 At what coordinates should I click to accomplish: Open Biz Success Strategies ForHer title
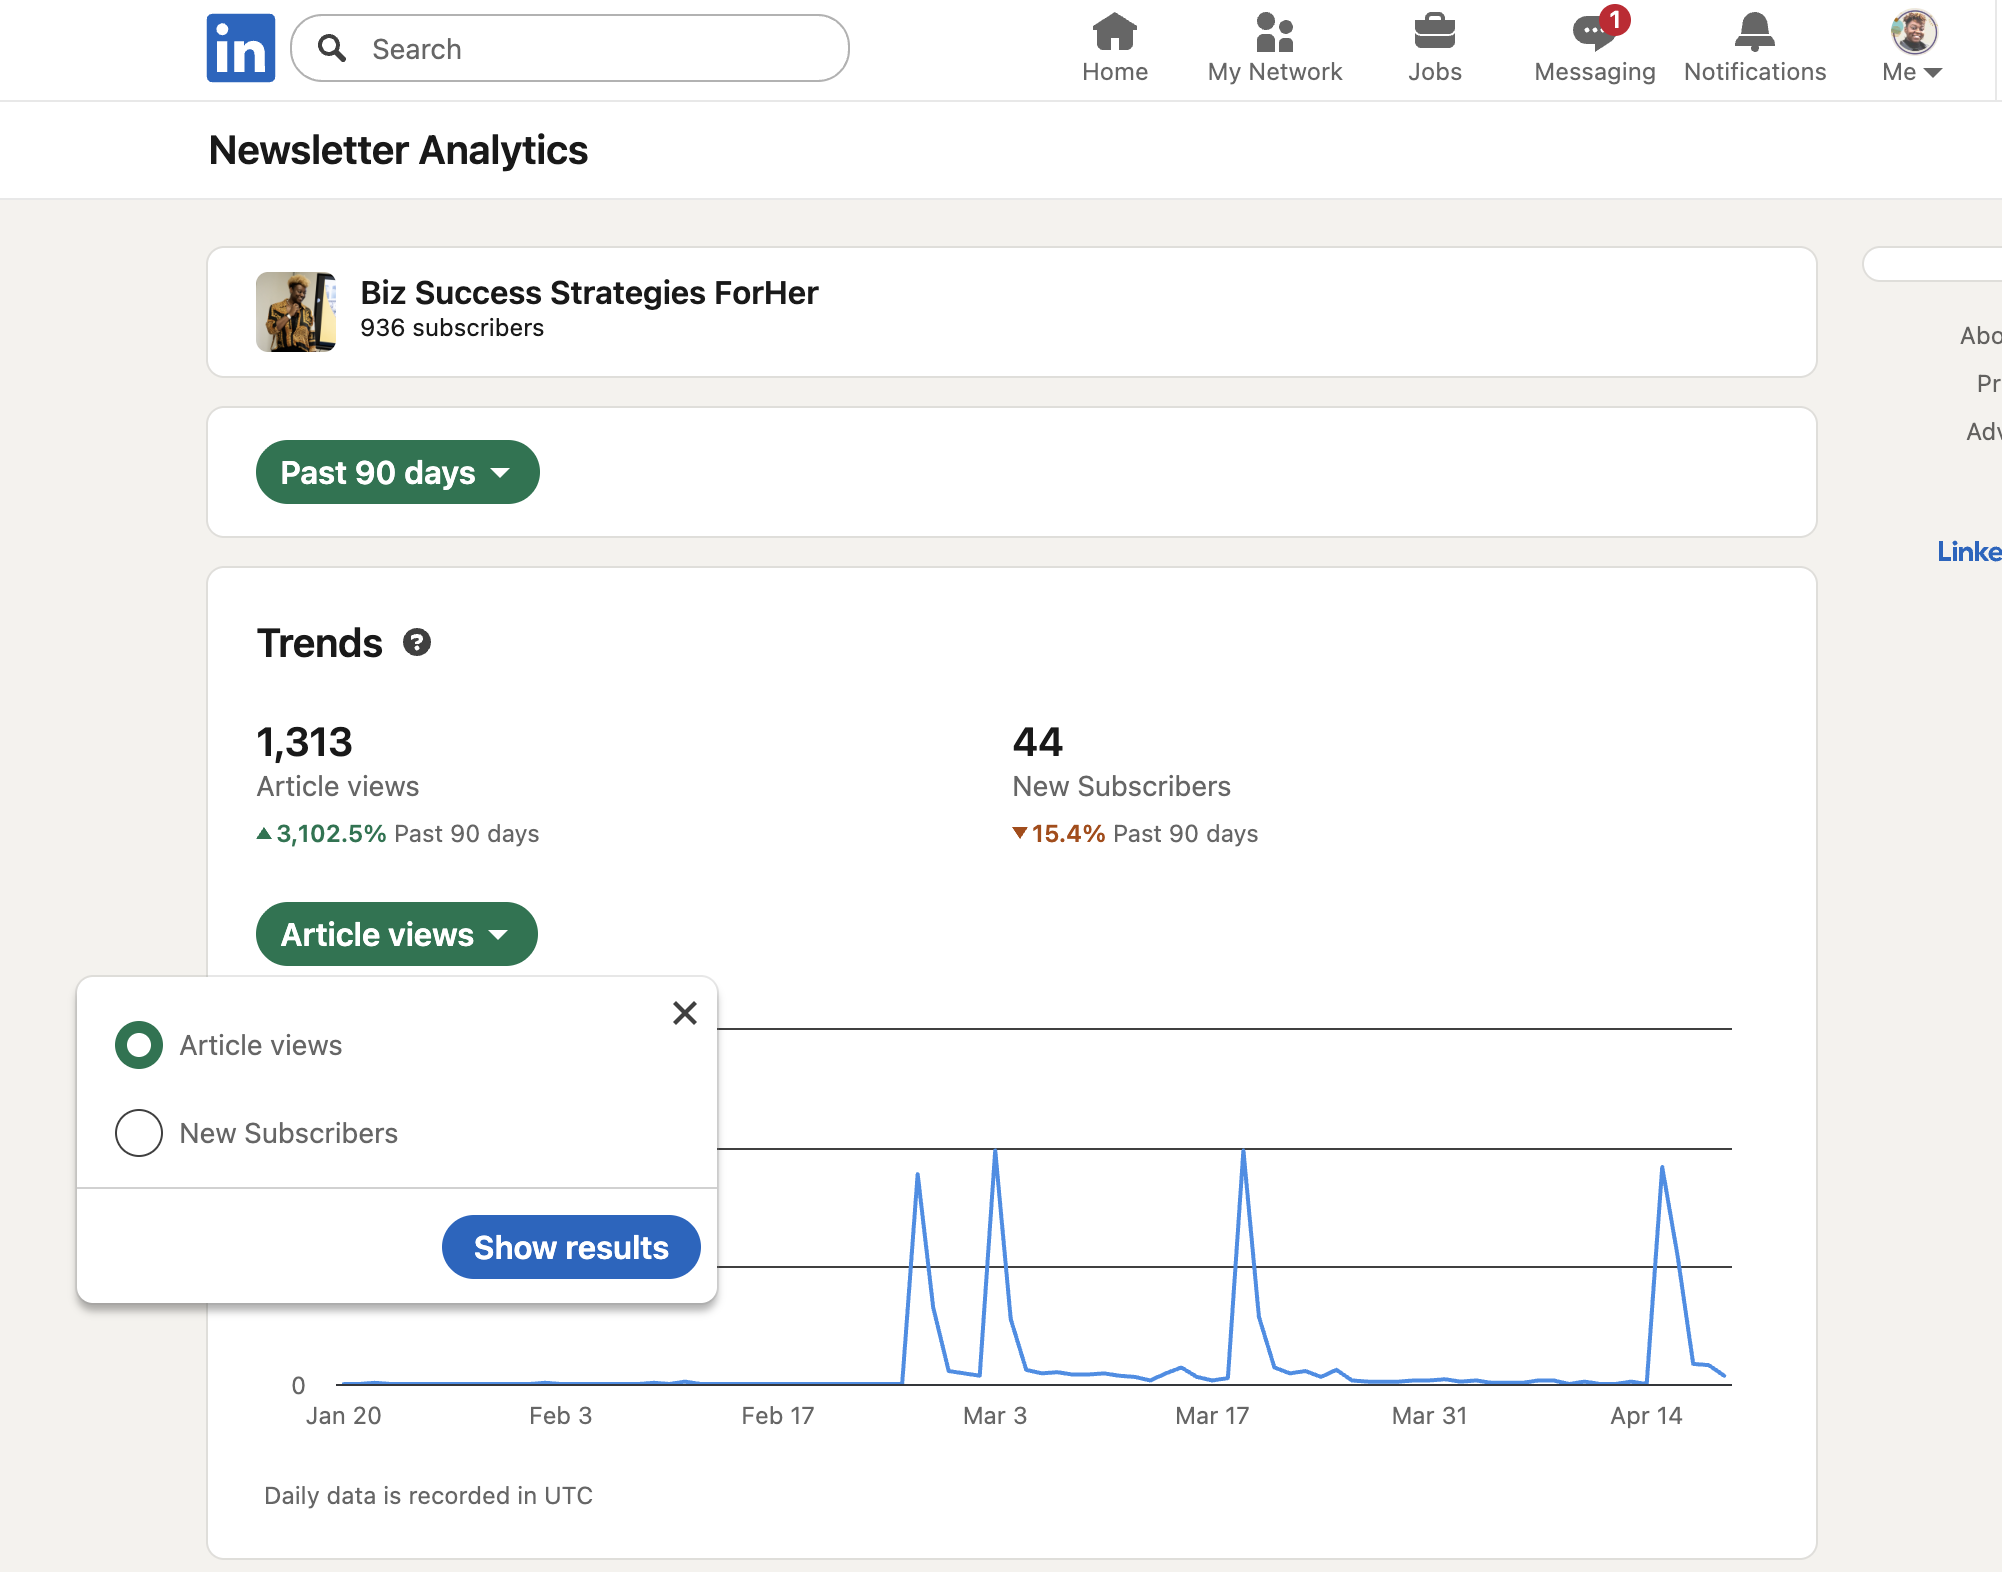589,293
